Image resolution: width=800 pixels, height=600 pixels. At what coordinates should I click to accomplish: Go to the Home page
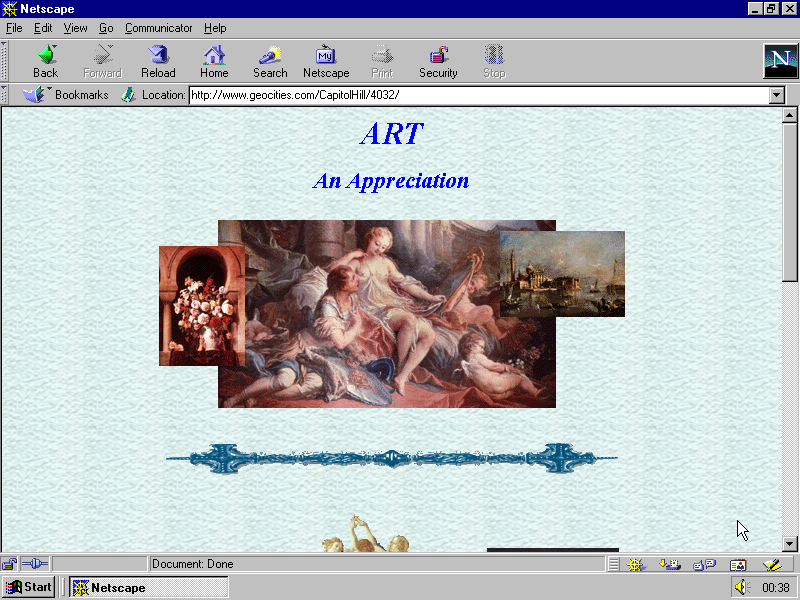pos(214,61)
